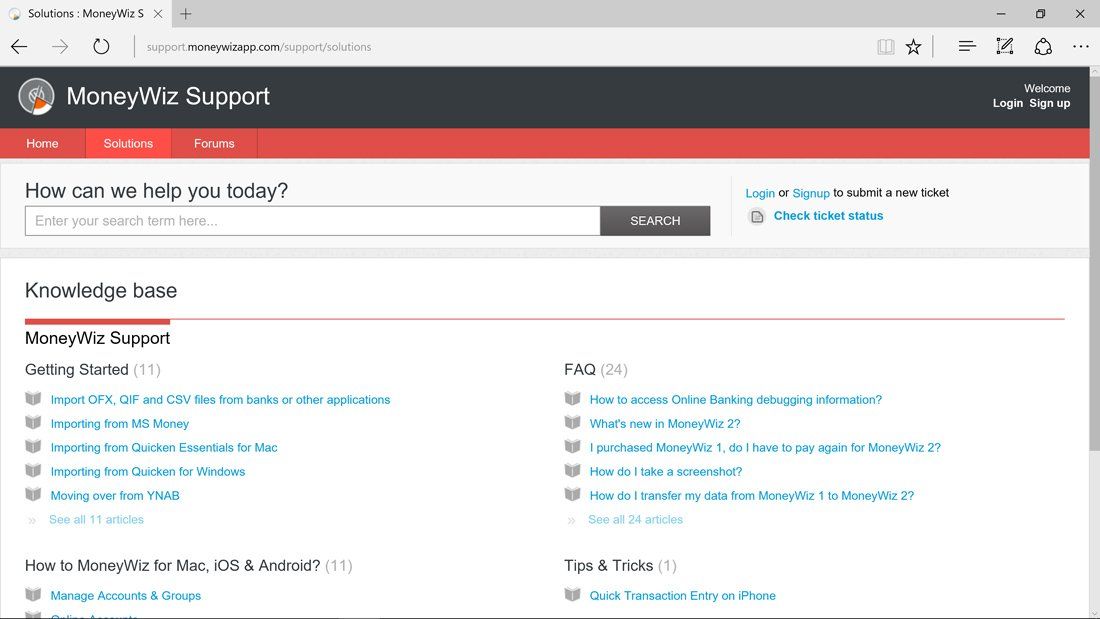Click the MoneyWiz logo in the header

tap(36, 95)
